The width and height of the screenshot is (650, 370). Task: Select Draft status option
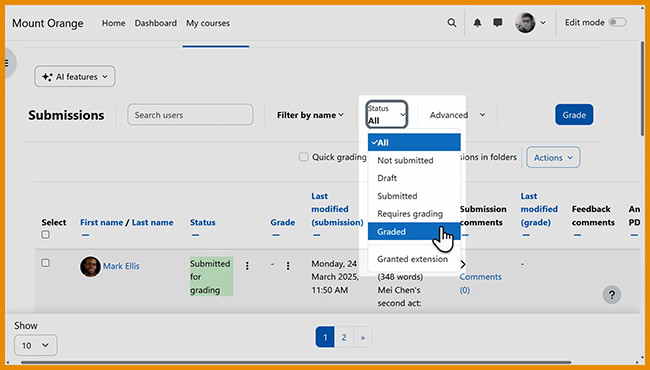pos(414,178)
